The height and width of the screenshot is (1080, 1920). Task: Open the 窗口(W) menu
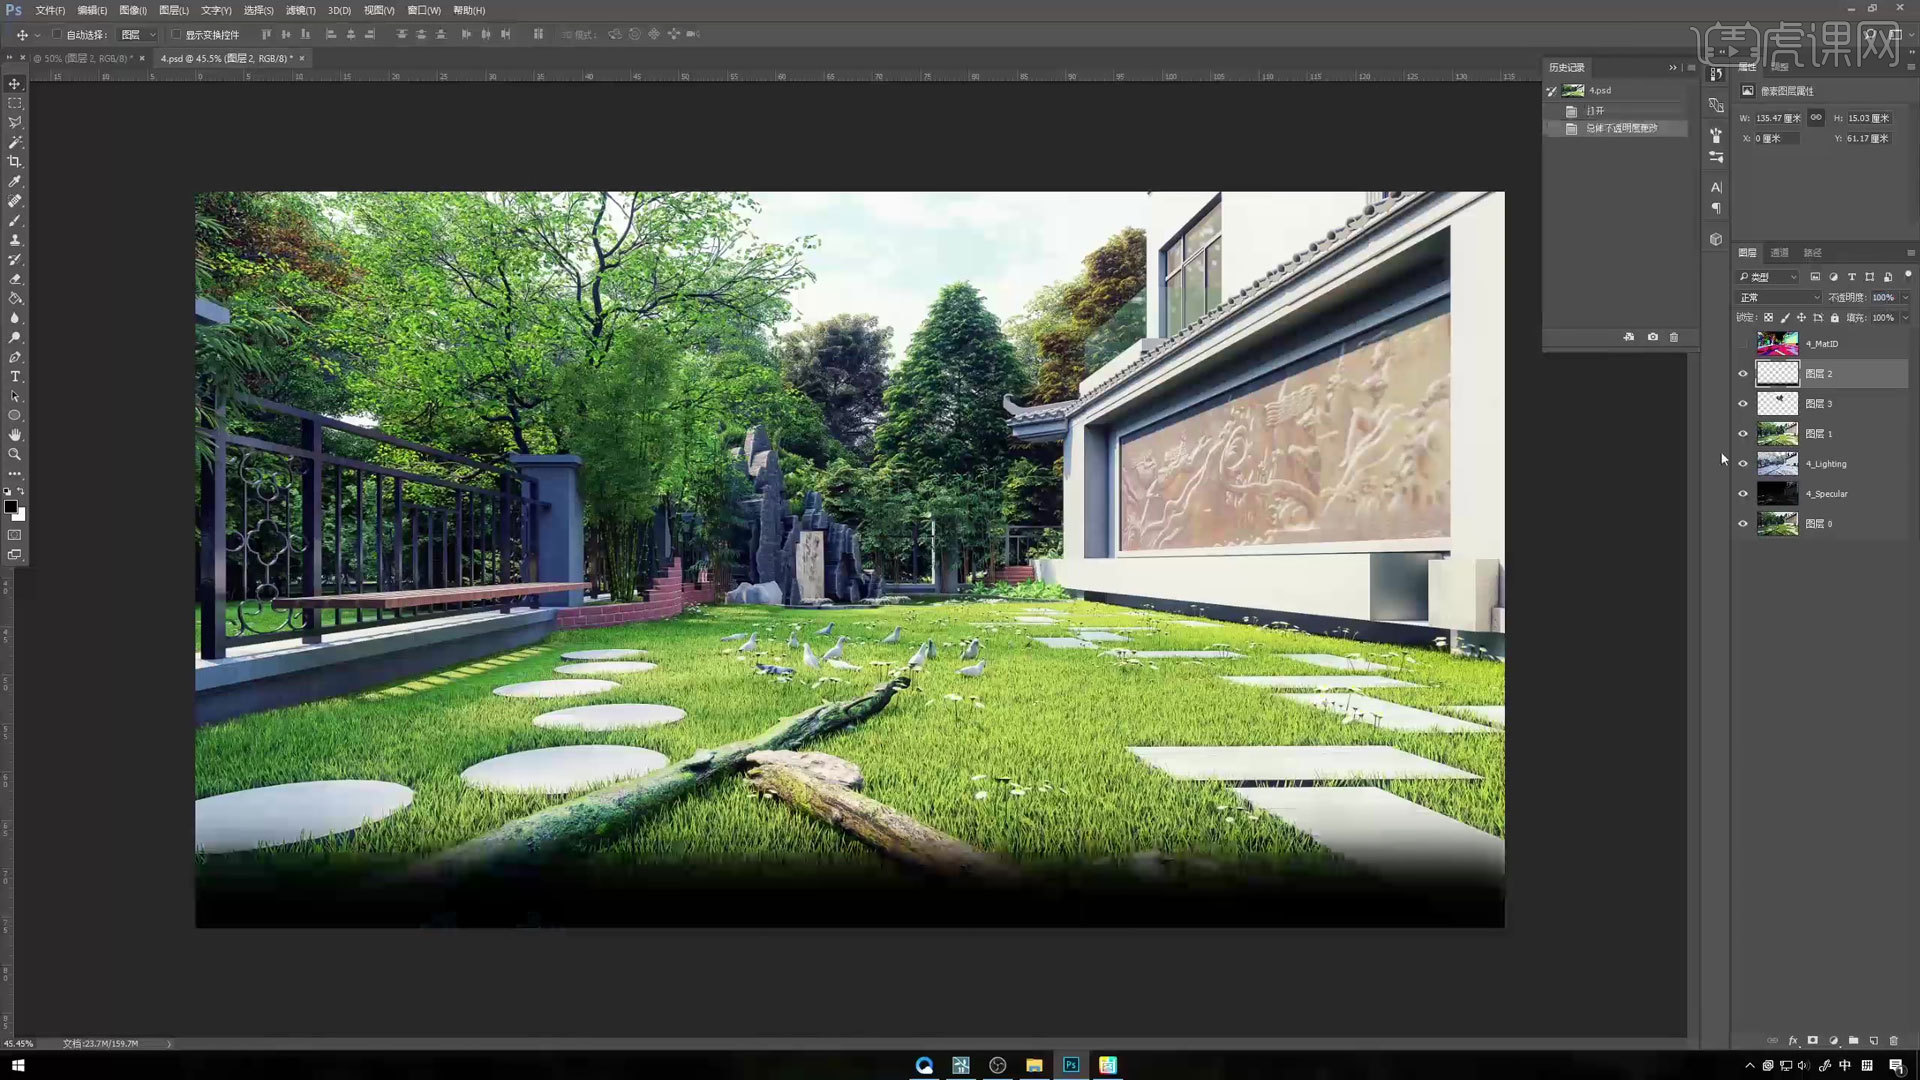[424, 10]
